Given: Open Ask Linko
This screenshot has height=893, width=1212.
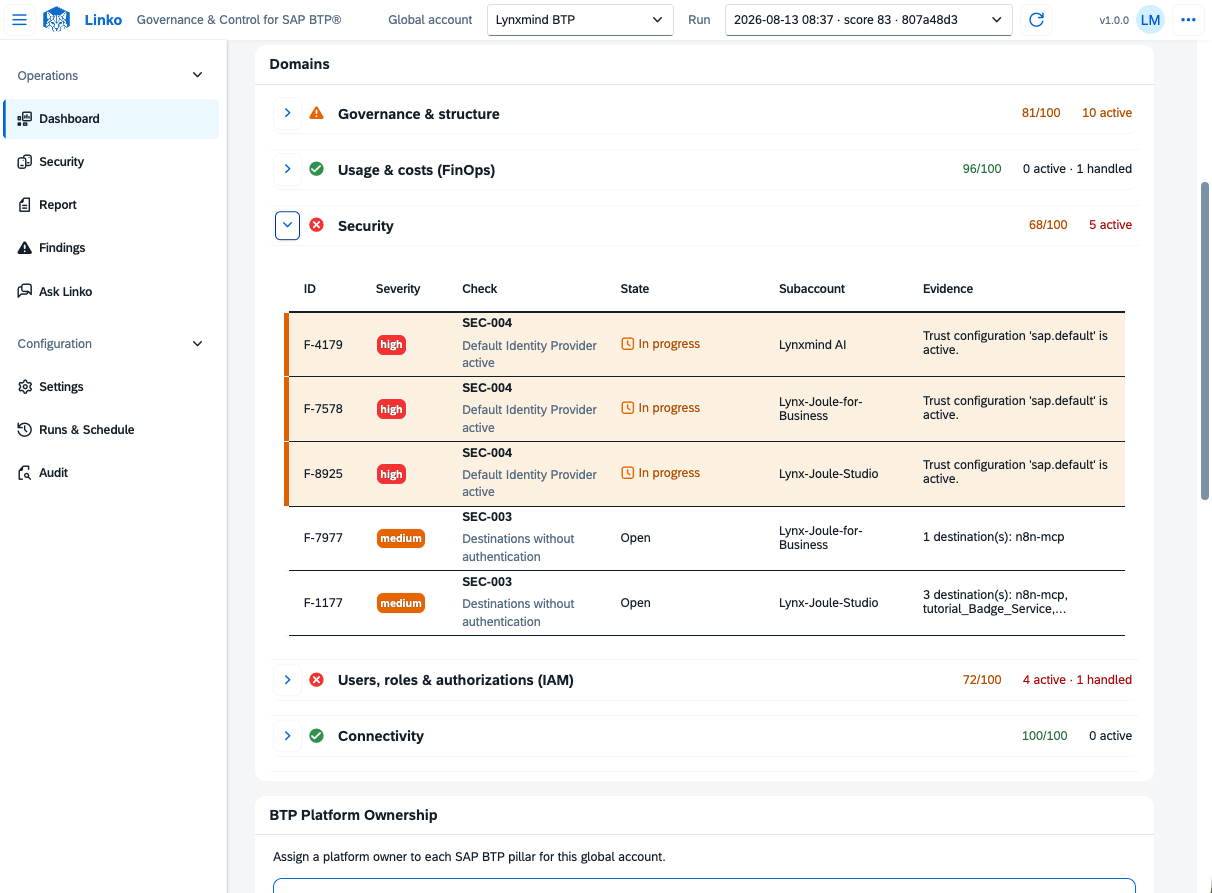Looking at the screenshot, I should (111, 291).
